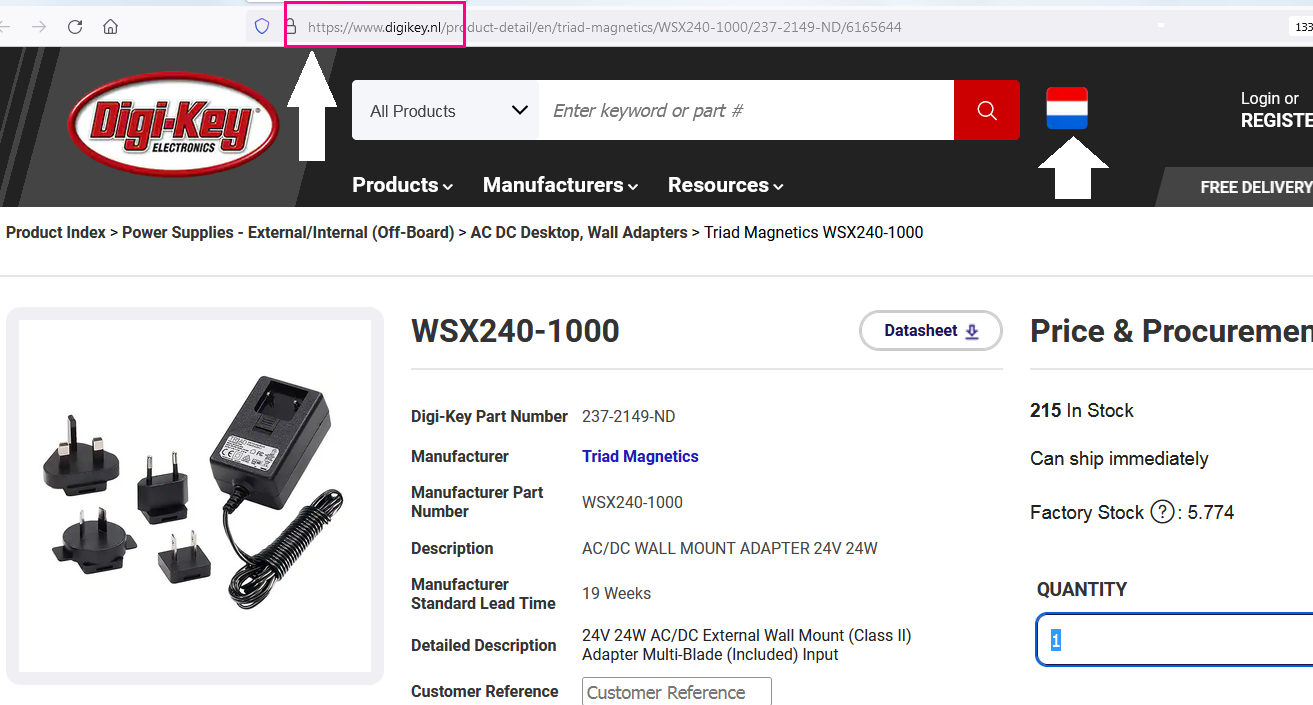Click the 215 In Stock text
The width and height of the screenshot is (1313, 705).
coord(1082,410)
